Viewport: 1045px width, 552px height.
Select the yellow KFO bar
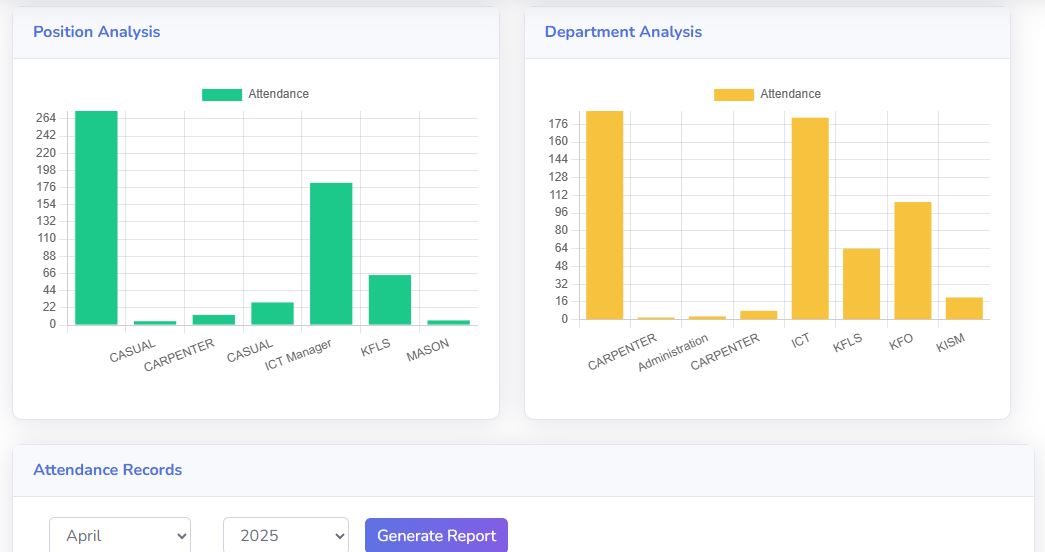pyautogui.click(x=912, y=261)
